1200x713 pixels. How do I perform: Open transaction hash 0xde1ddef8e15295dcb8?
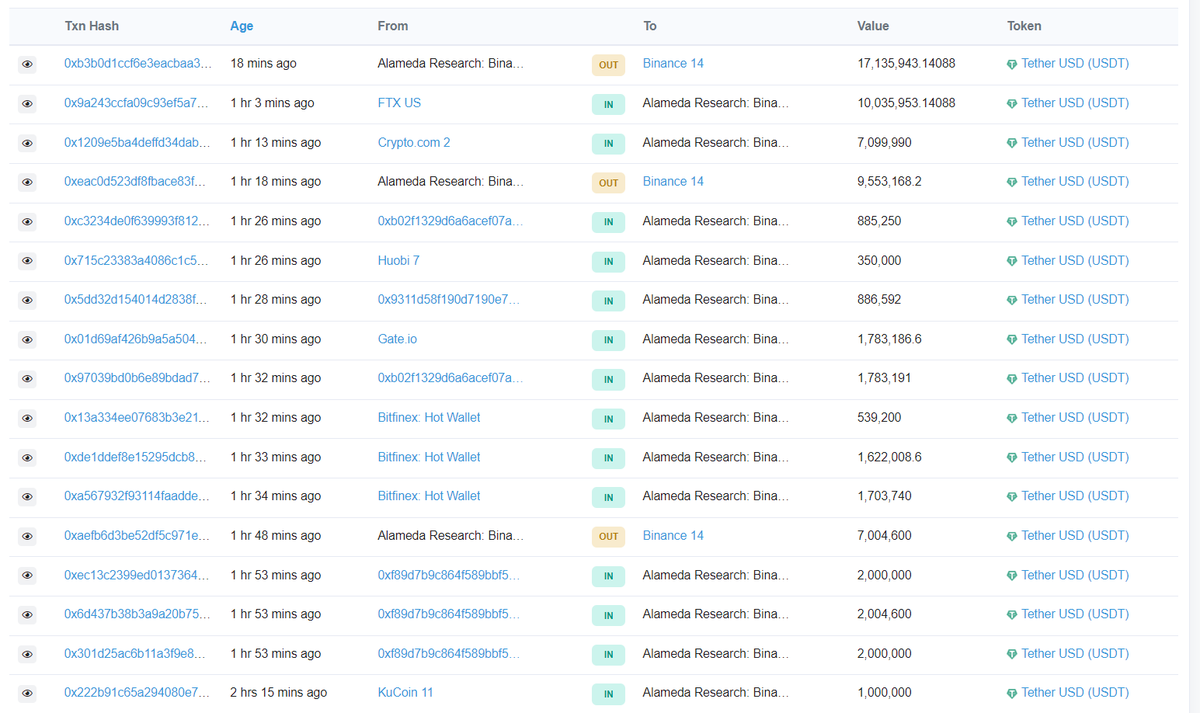[136, 457]
